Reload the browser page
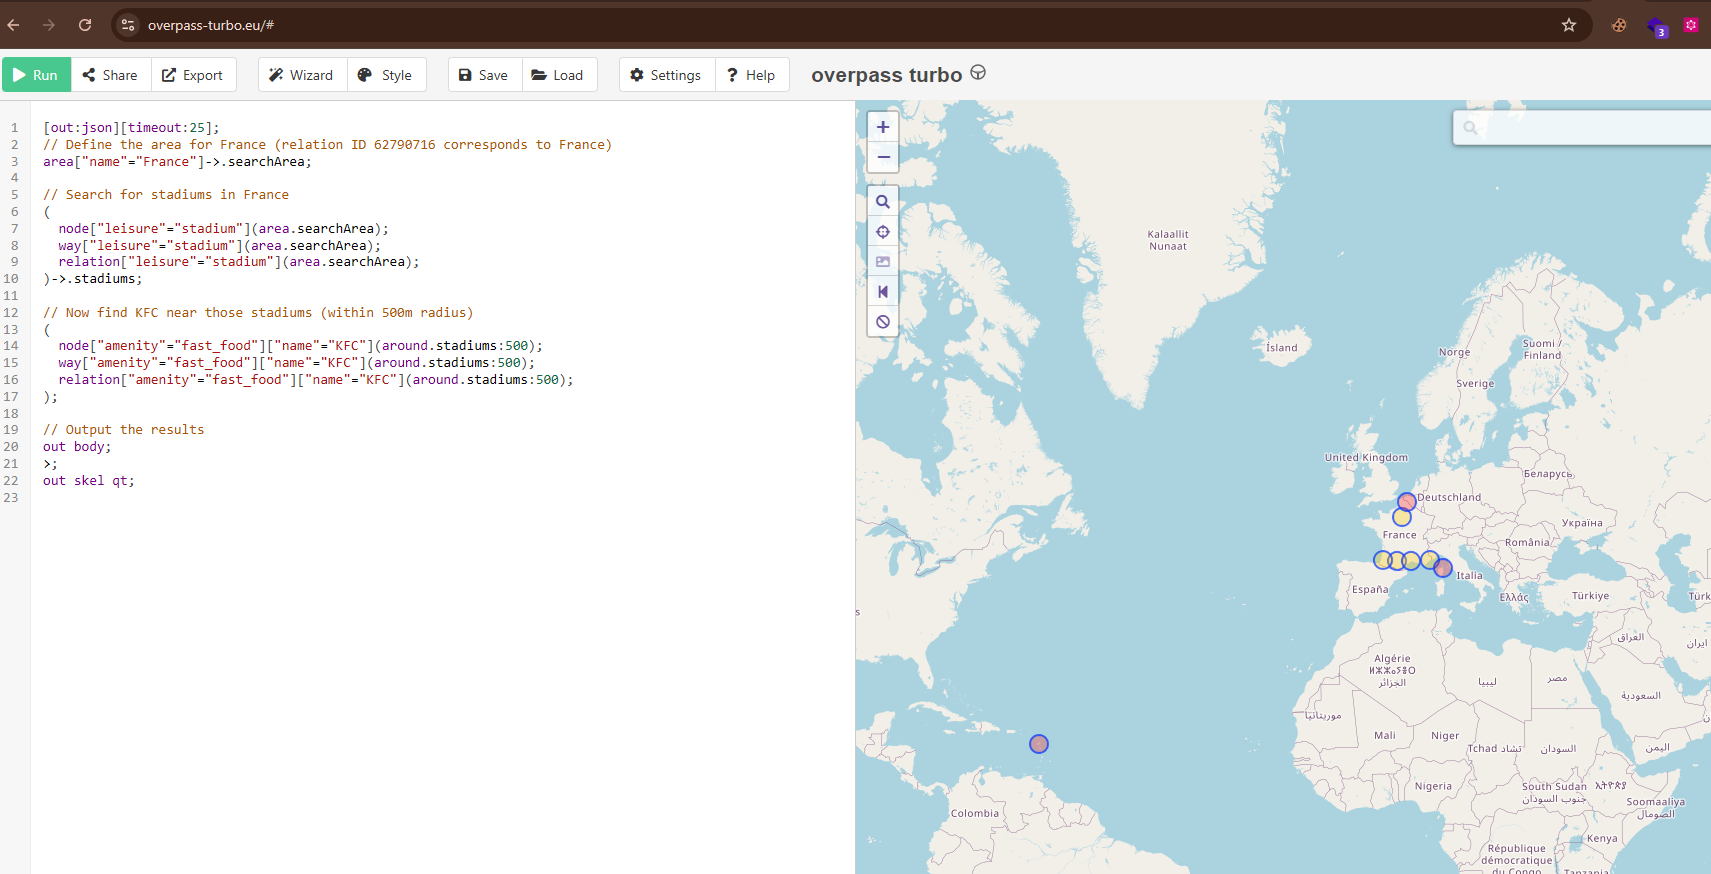Image resolution: width=1711 pixels, height=874 pixels. (x=85, y=25)
